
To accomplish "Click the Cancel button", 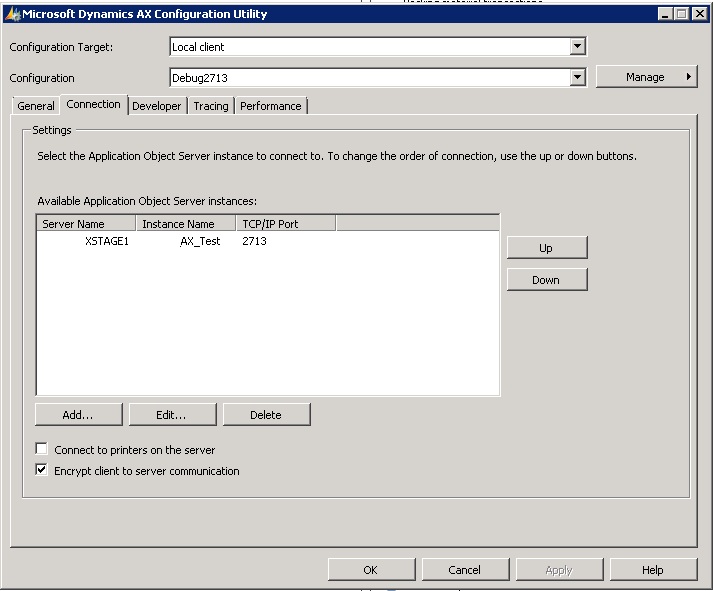I will coord(466,570).
